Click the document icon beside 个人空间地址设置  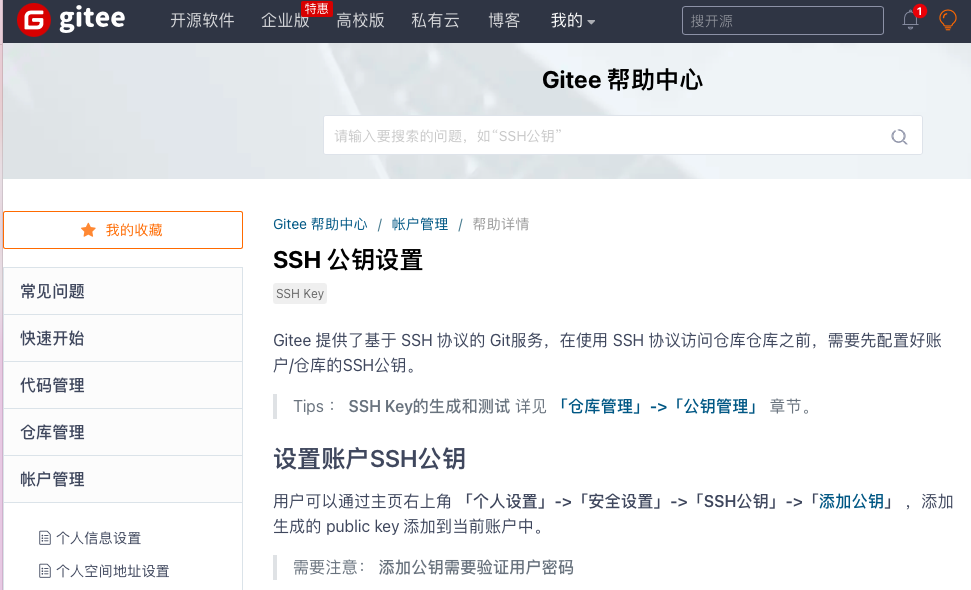[45, 571]
